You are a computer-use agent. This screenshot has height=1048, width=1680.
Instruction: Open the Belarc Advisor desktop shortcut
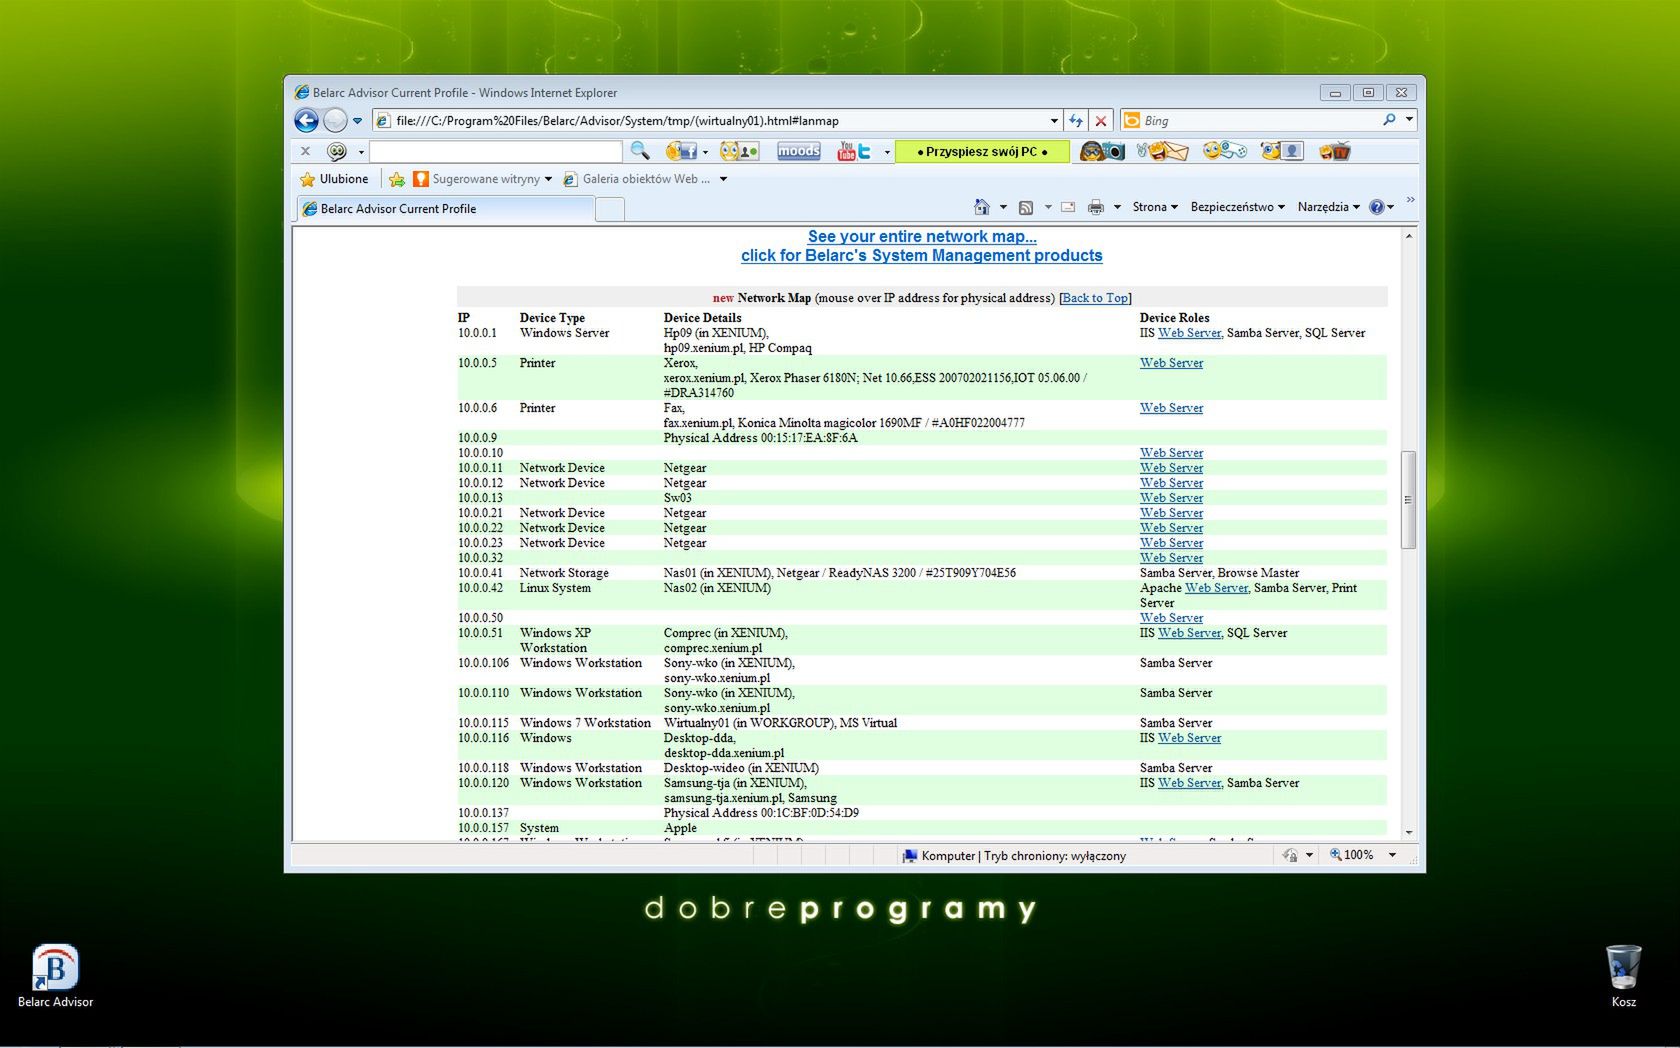tap(55, 977)
